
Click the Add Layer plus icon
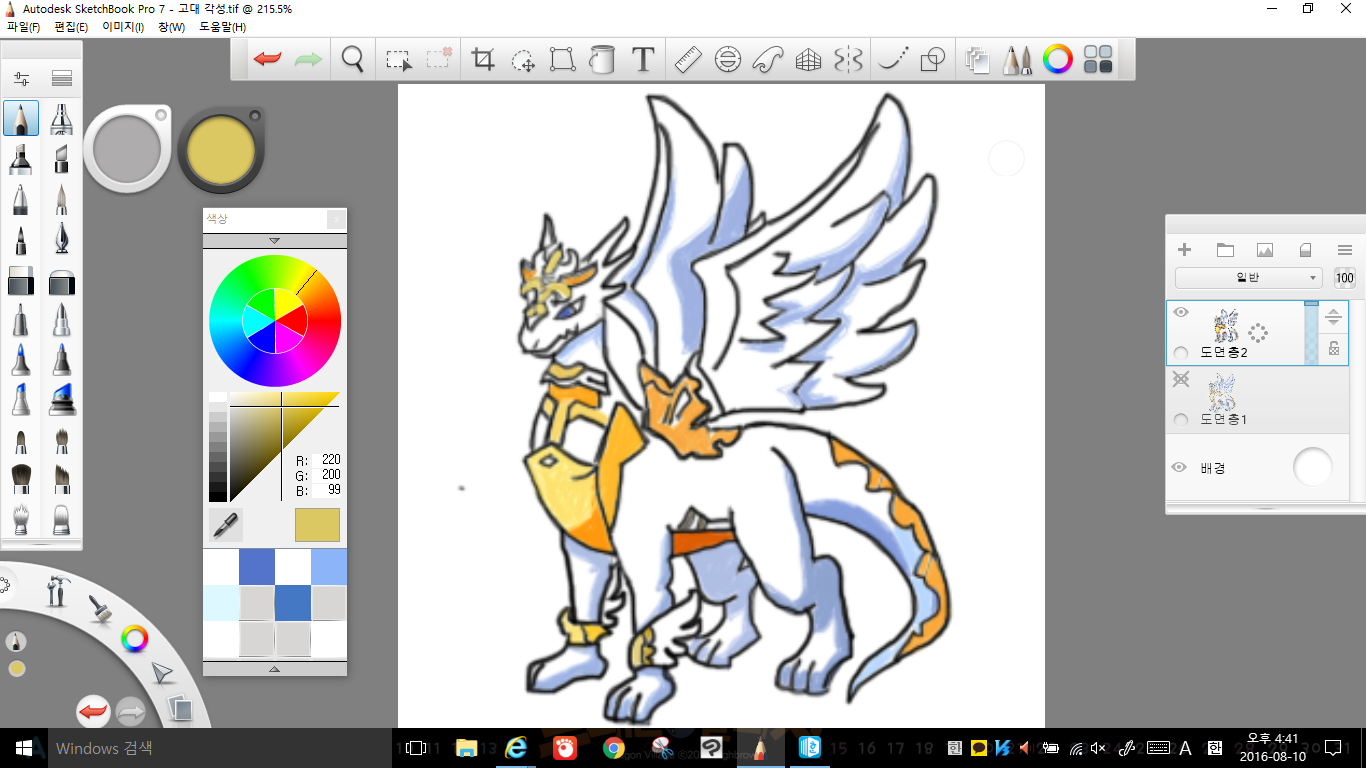1185,250
